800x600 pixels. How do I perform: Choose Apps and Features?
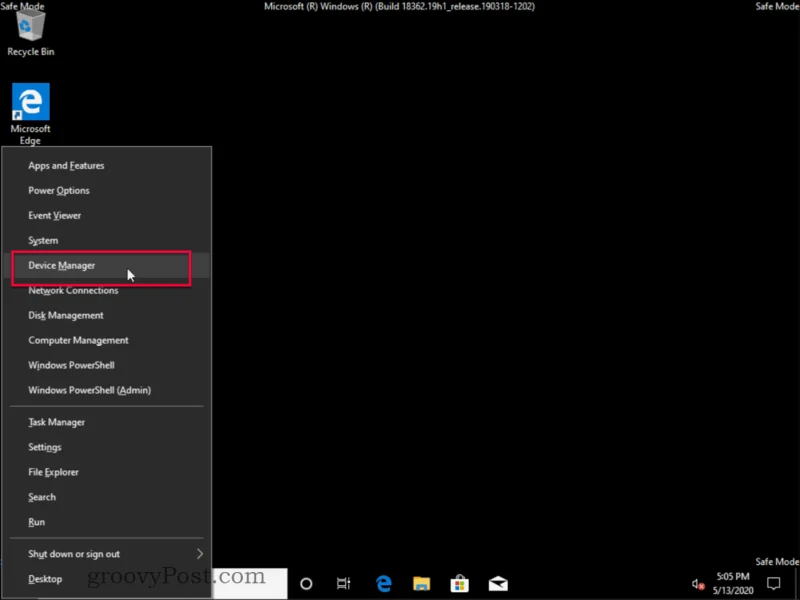click(107, 165)
